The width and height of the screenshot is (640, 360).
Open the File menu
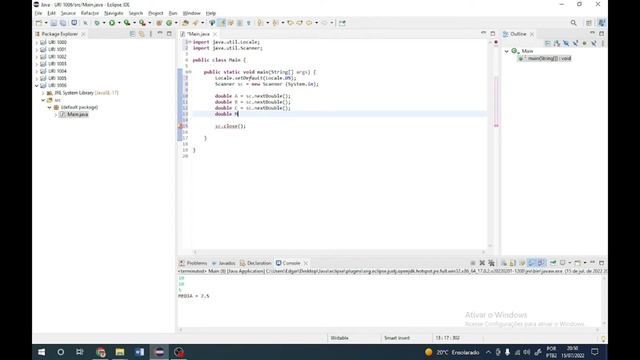(38, 13)
